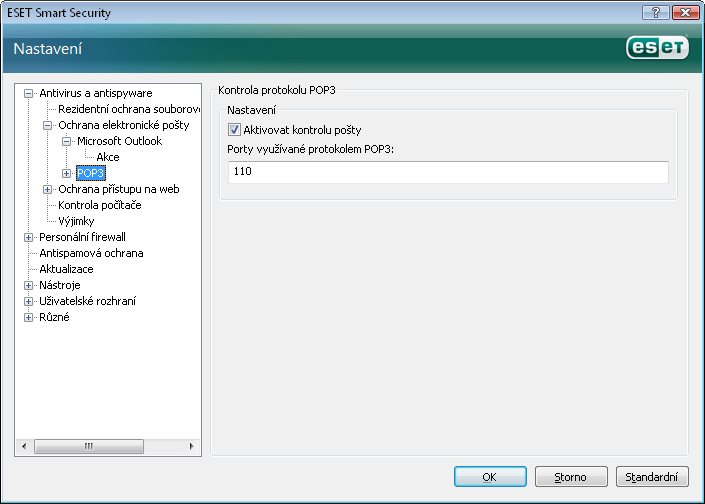This screenshot has width=705, height=504.
Task: Click the tree horizontal scrollbar thumb
Action: coord(89,446)
